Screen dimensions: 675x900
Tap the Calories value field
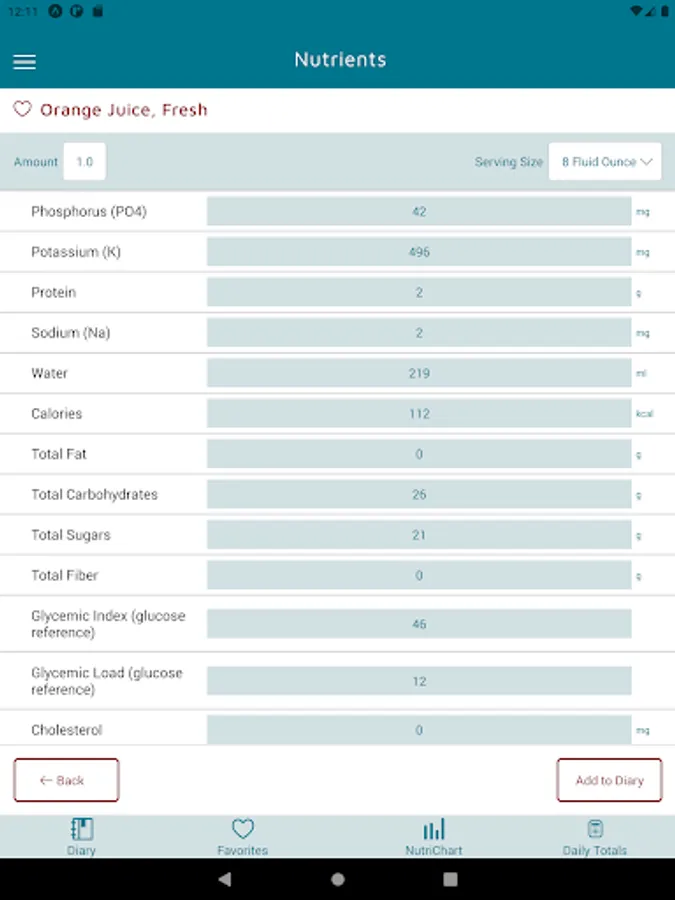coord(419,414)
